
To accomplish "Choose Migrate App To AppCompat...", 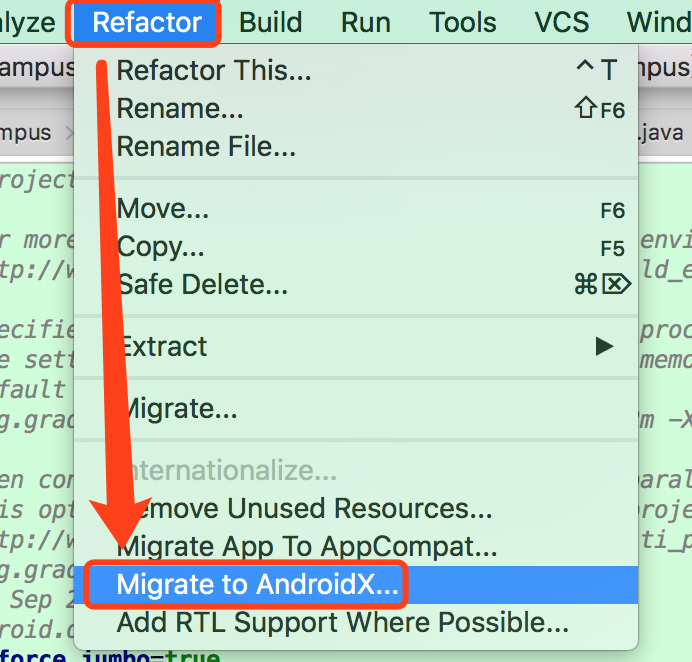I will 307,547.
